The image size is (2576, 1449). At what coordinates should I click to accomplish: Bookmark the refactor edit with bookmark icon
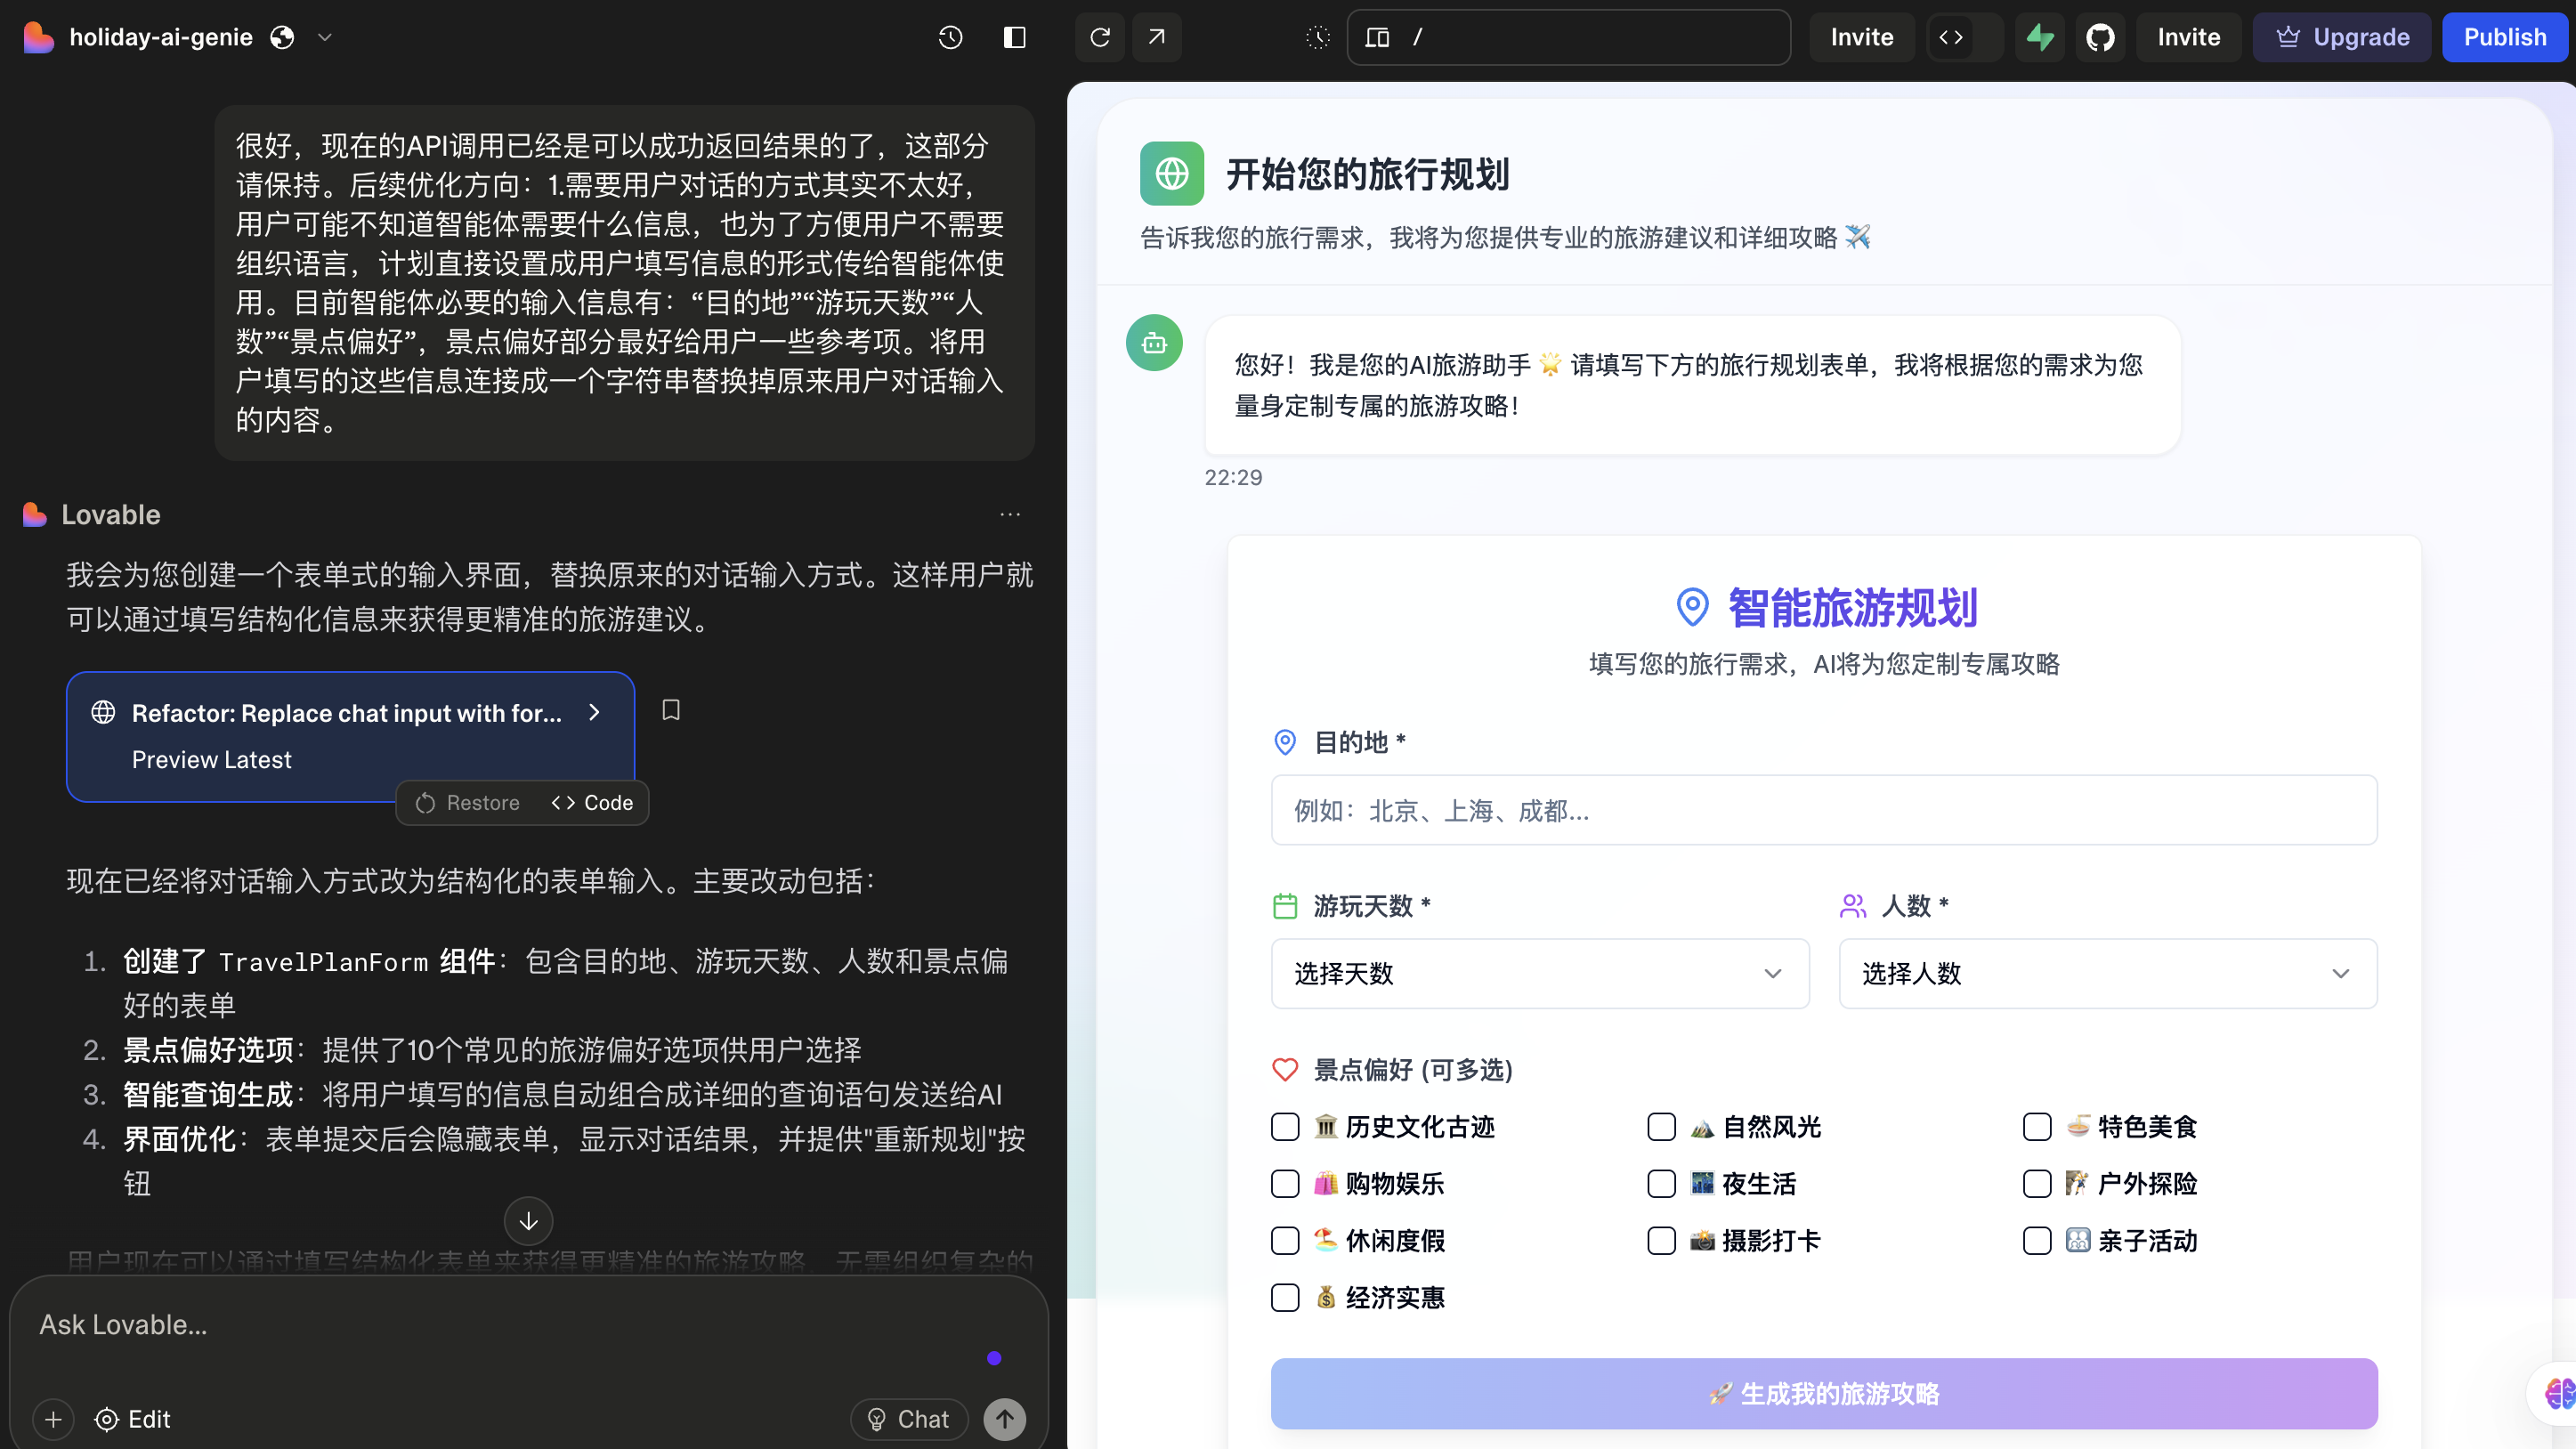point(671,710)
